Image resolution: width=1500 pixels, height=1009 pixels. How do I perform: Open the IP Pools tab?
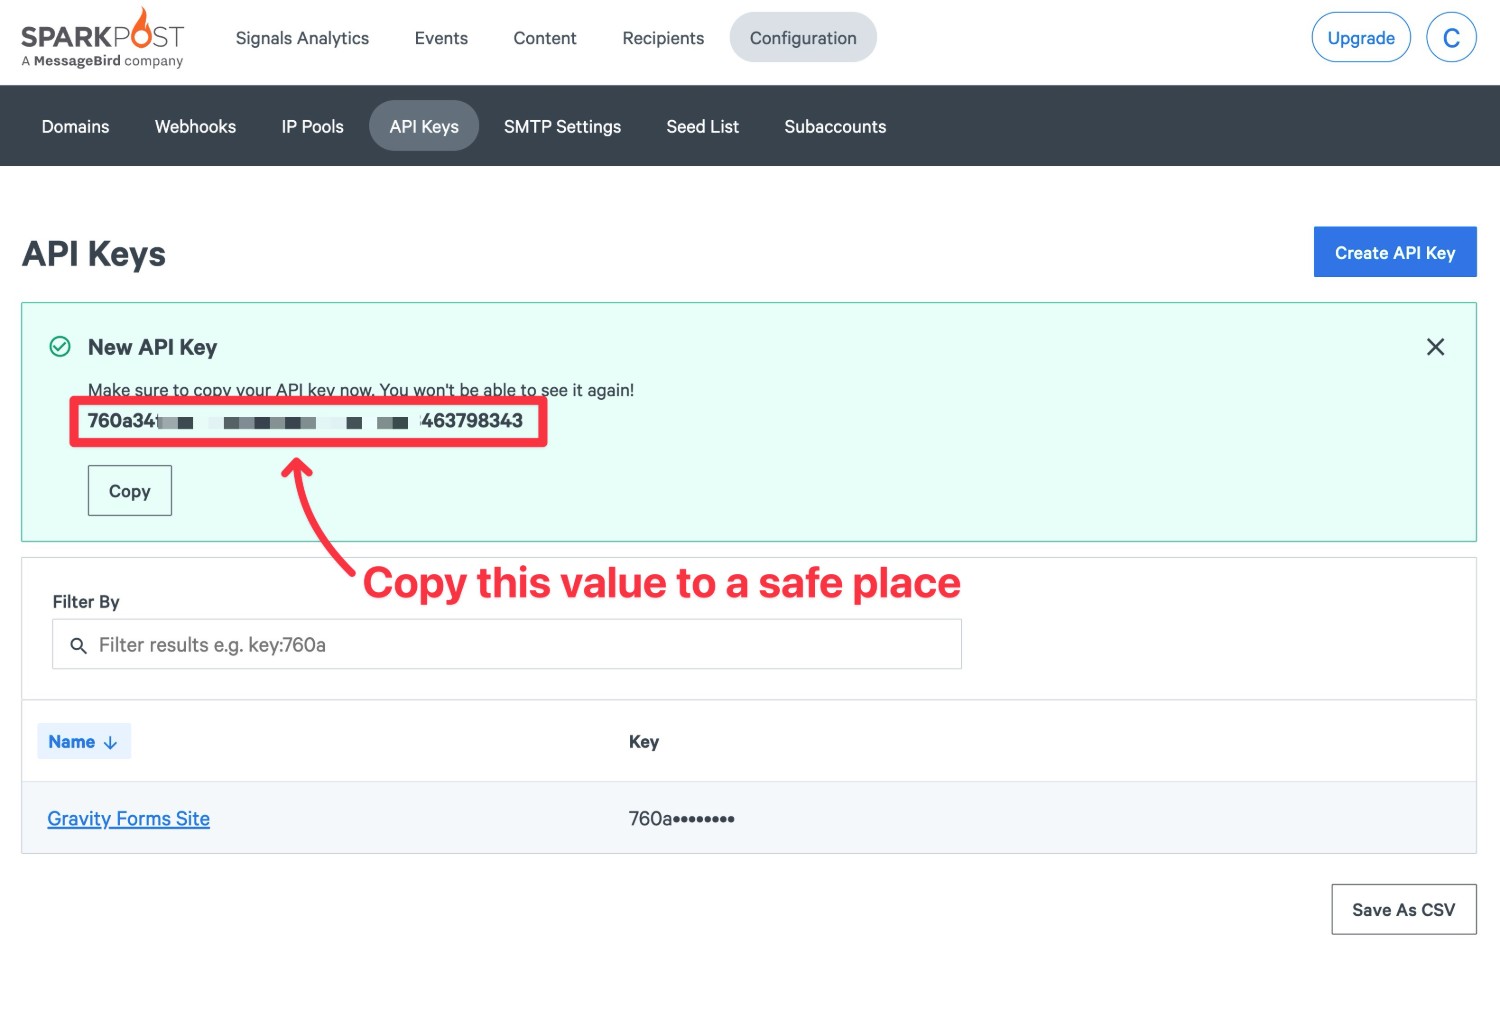[x=312, y=127]
